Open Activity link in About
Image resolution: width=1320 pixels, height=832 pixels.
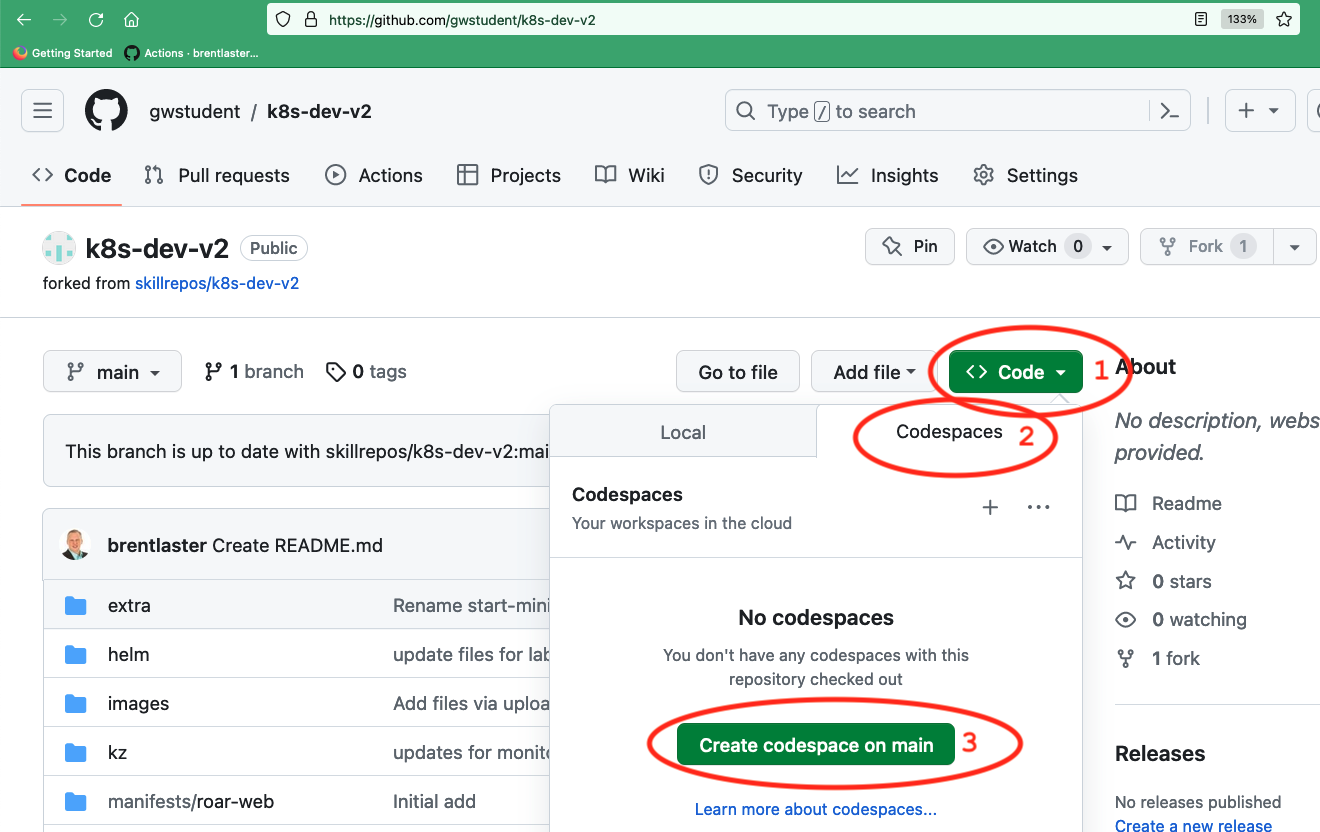1166,542
